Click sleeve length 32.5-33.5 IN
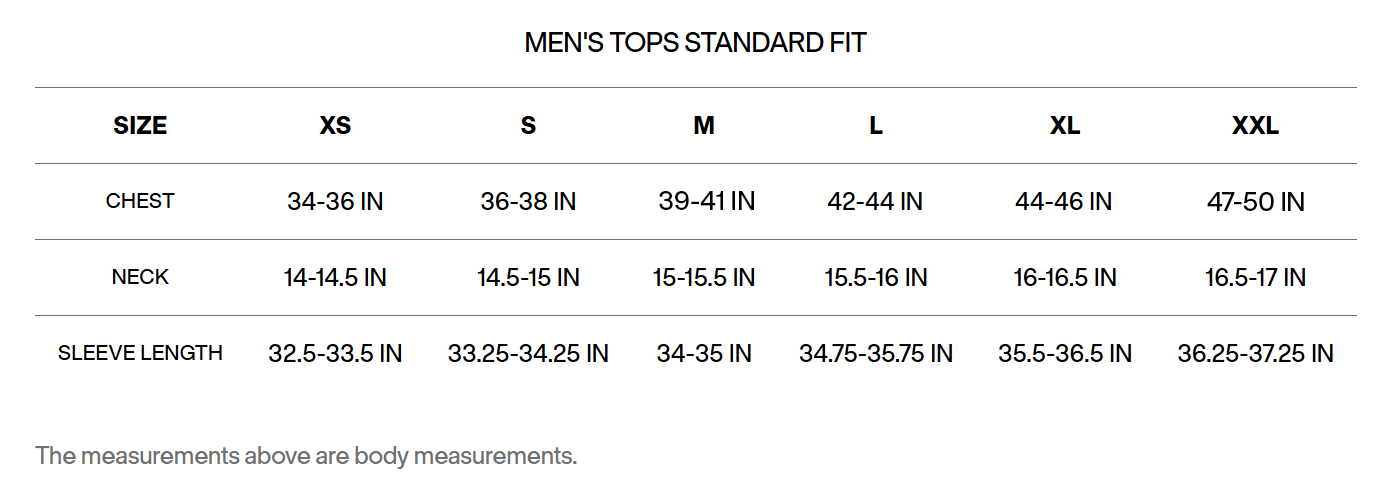 pyautogui.click(x=335, y=353)
